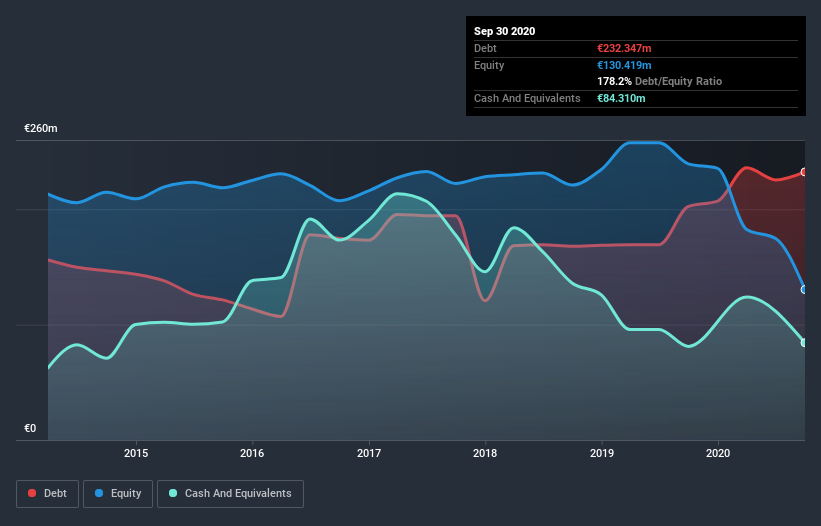The width and height of the screenshot is (821, 526).
Task: Click the teal Cash endpoint marker
Action: pos(804,343)
